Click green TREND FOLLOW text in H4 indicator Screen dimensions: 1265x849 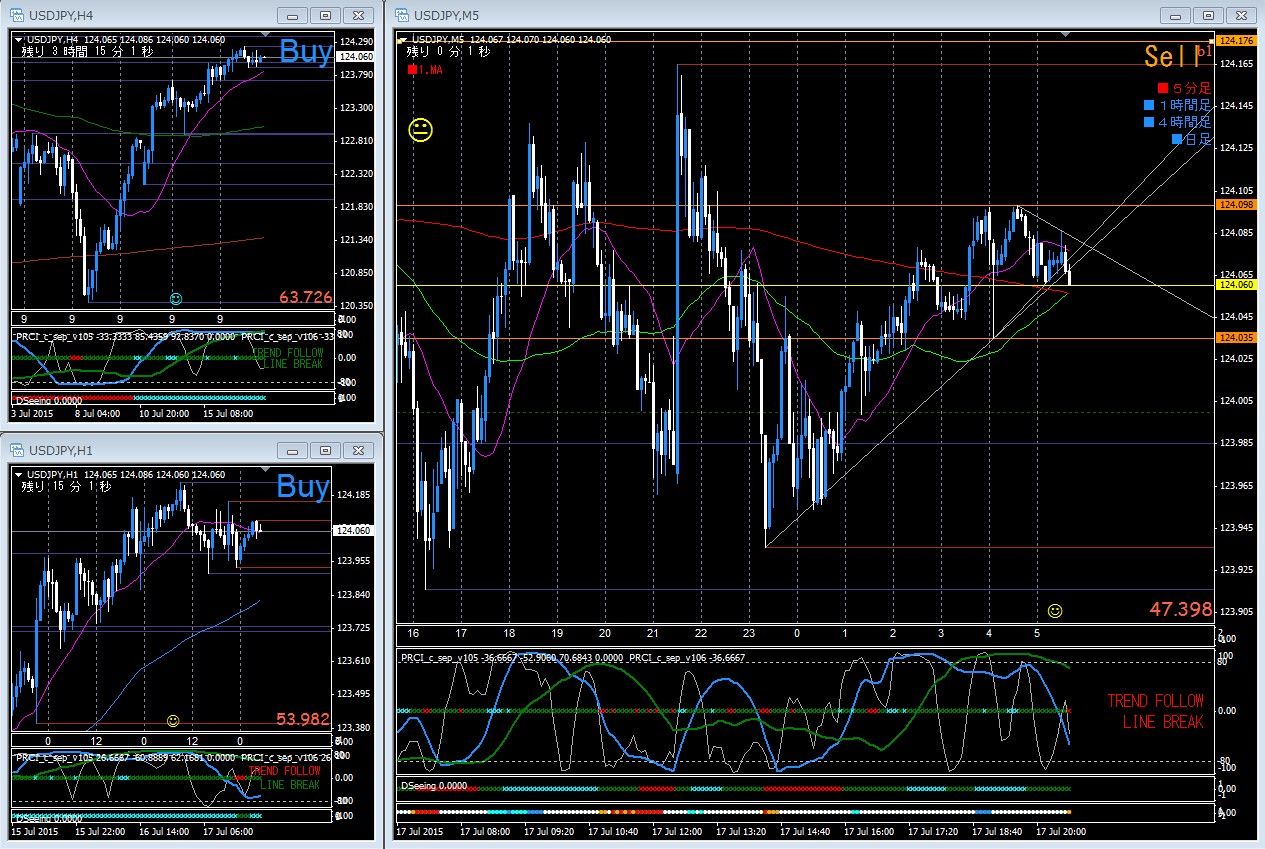289,353
